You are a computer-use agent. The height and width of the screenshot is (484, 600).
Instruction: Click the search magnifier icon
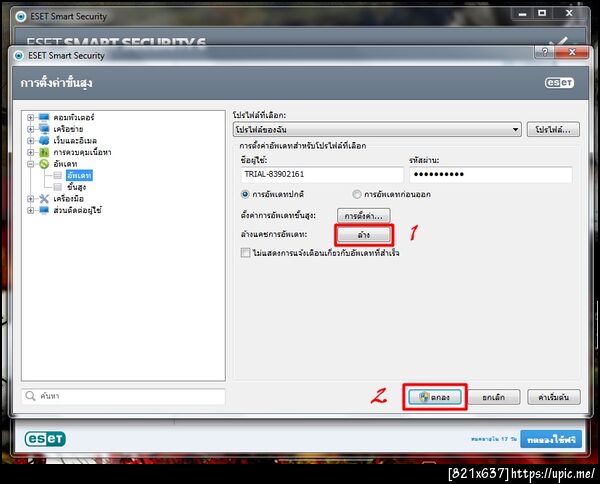pos(30,396)
